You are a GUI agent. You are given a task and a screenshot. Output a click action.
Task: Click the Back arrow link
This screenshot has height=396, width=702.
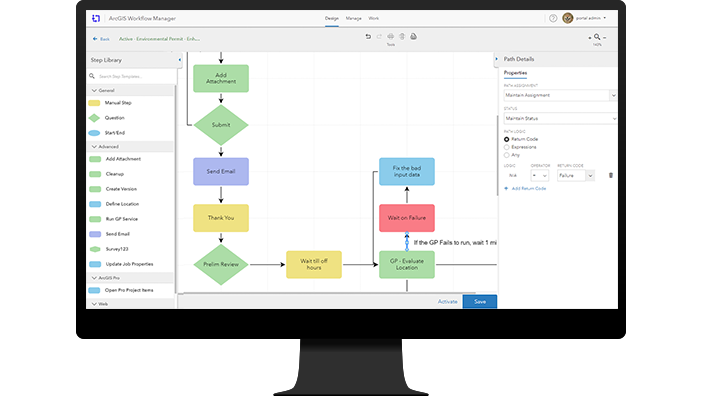click(101, 39)
